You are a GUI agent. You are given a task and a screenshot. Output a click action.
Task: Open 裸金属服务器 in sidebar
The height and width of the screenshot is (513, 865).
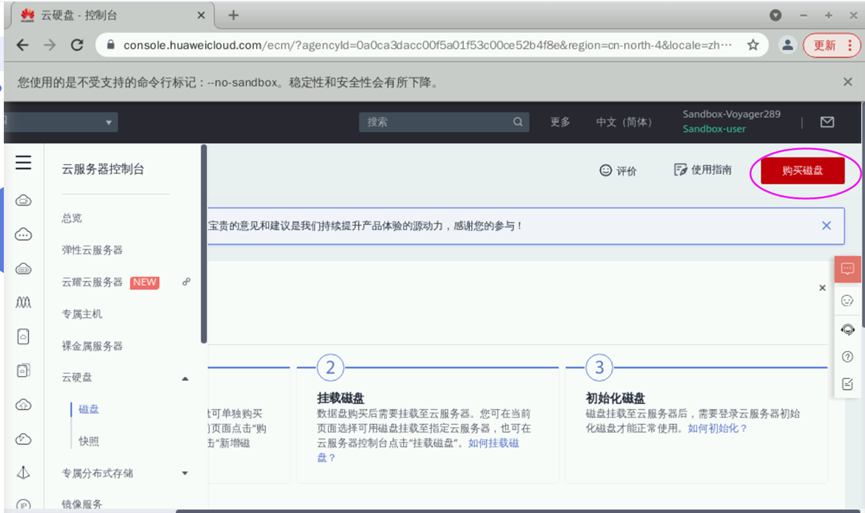tap(92, 346)
